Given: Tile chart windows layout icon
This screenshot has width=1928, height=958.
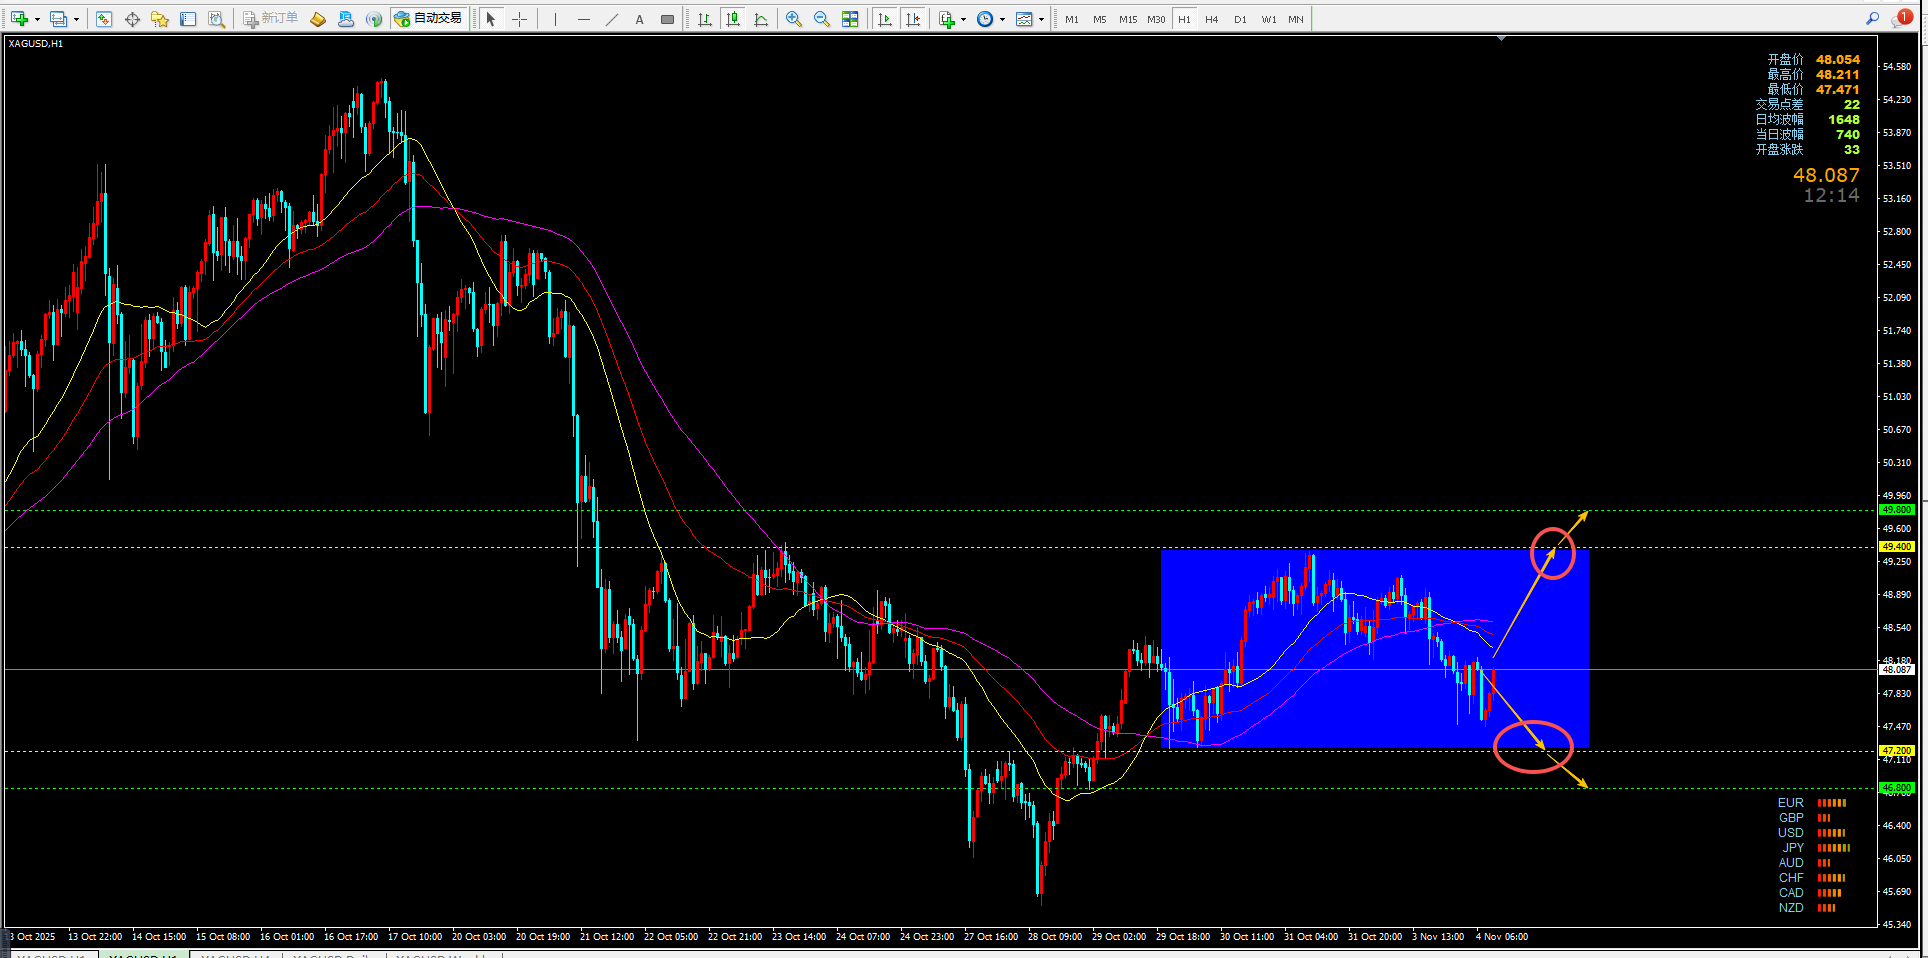Looking at the screenshot, I should 850,19.
